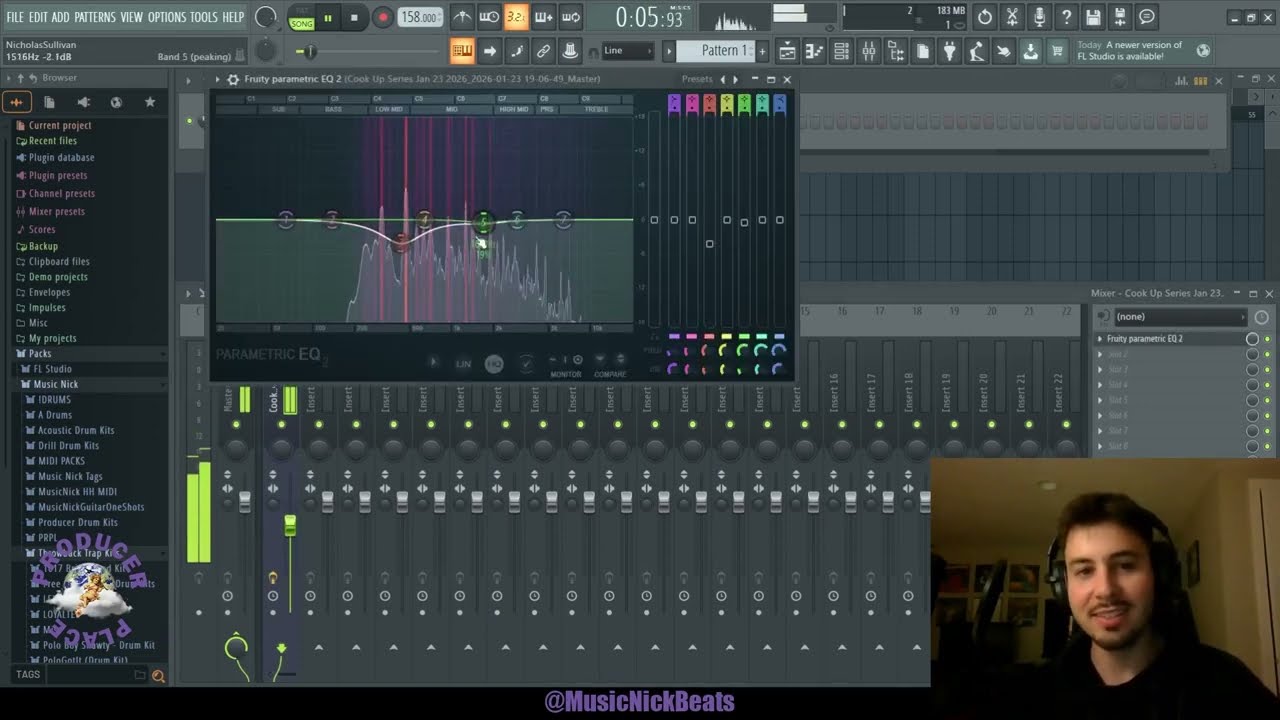Open the project info speech bubble icon
Viewport: 1280px width, 720px height.
coord(1147,17)
